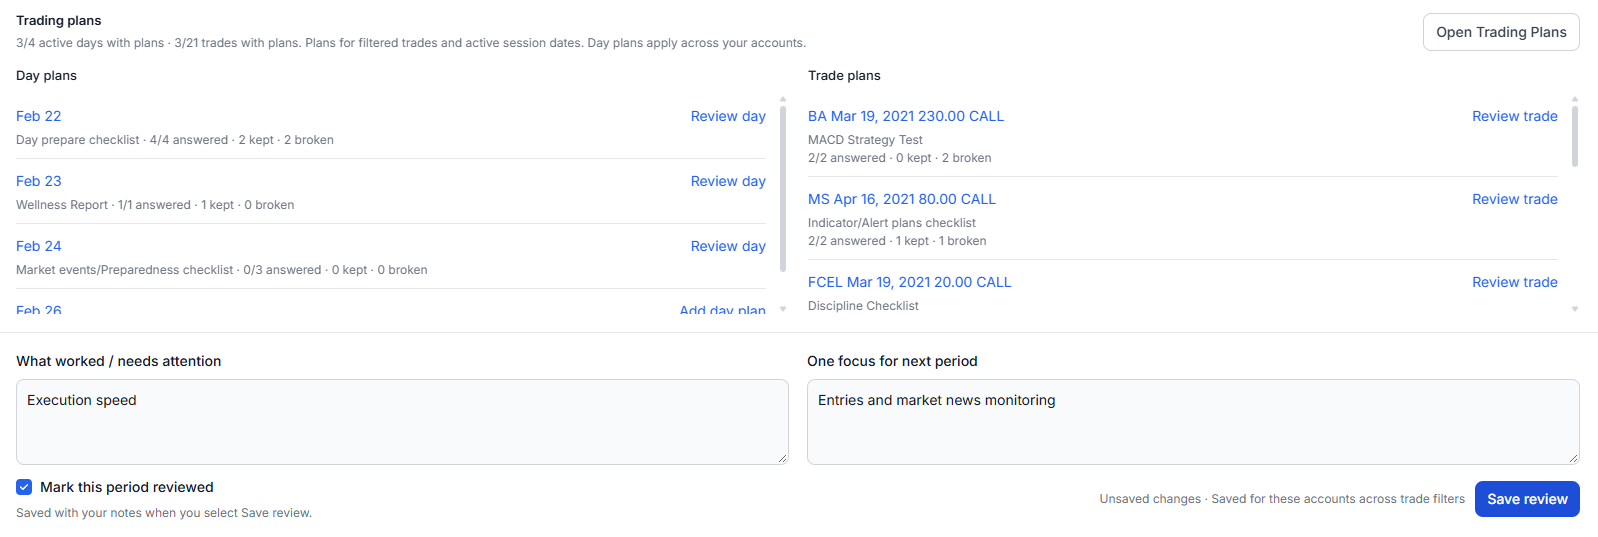Open the Feb 22 day plan link
Viewport: 1598px width, 537px height.
pyautogui.click(x=39, y=116)
